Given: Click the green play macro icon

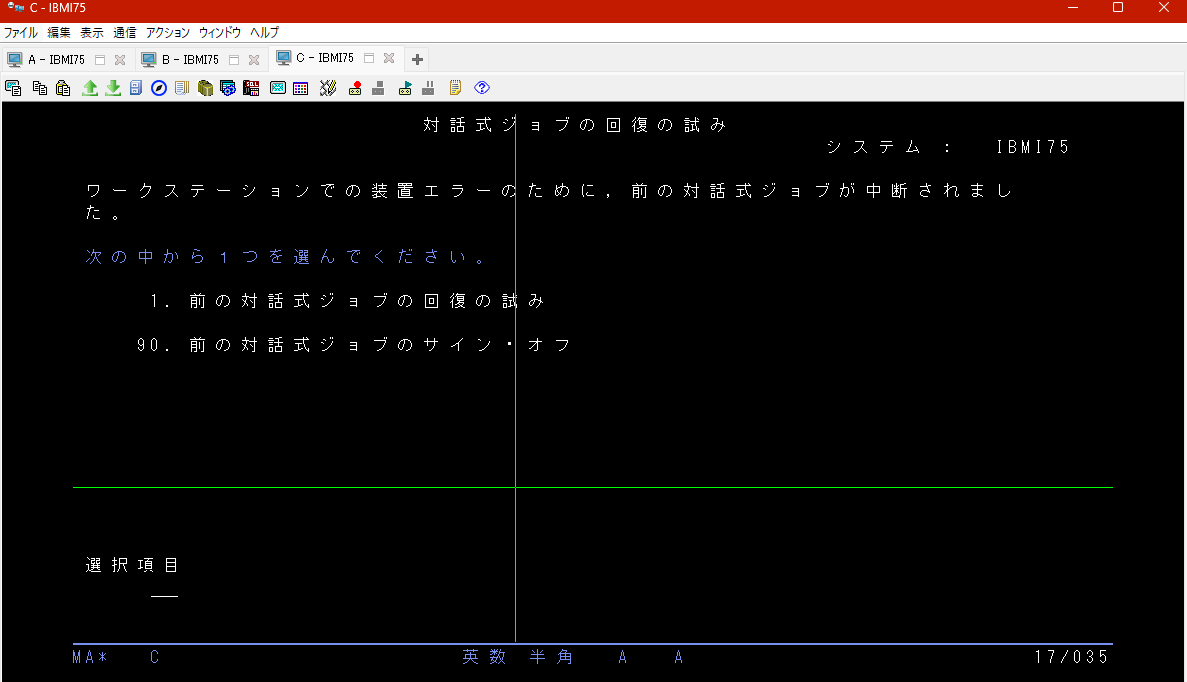Looking at the screenshot, I should coord(405,88).
